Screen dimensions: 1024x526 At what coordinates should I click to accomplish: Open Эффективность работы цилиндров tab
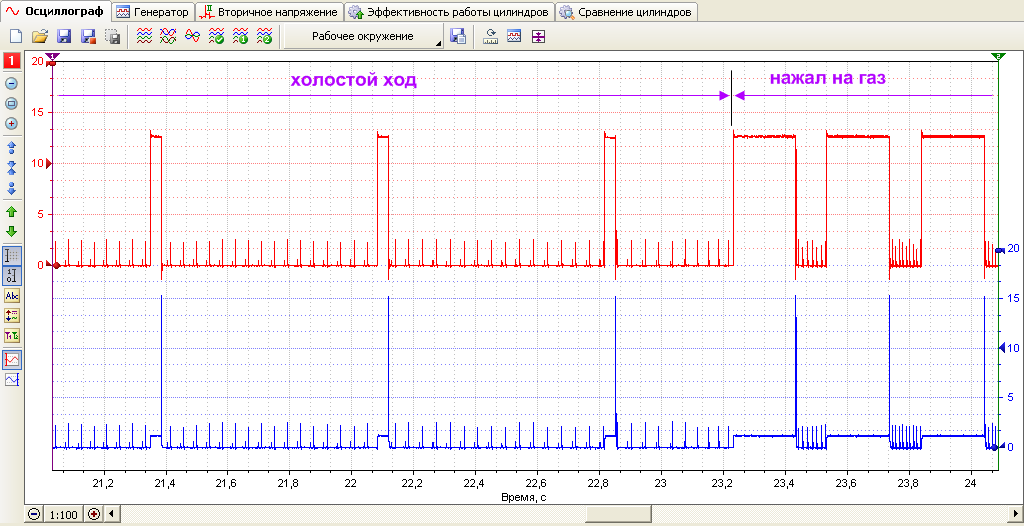point(449,12)
